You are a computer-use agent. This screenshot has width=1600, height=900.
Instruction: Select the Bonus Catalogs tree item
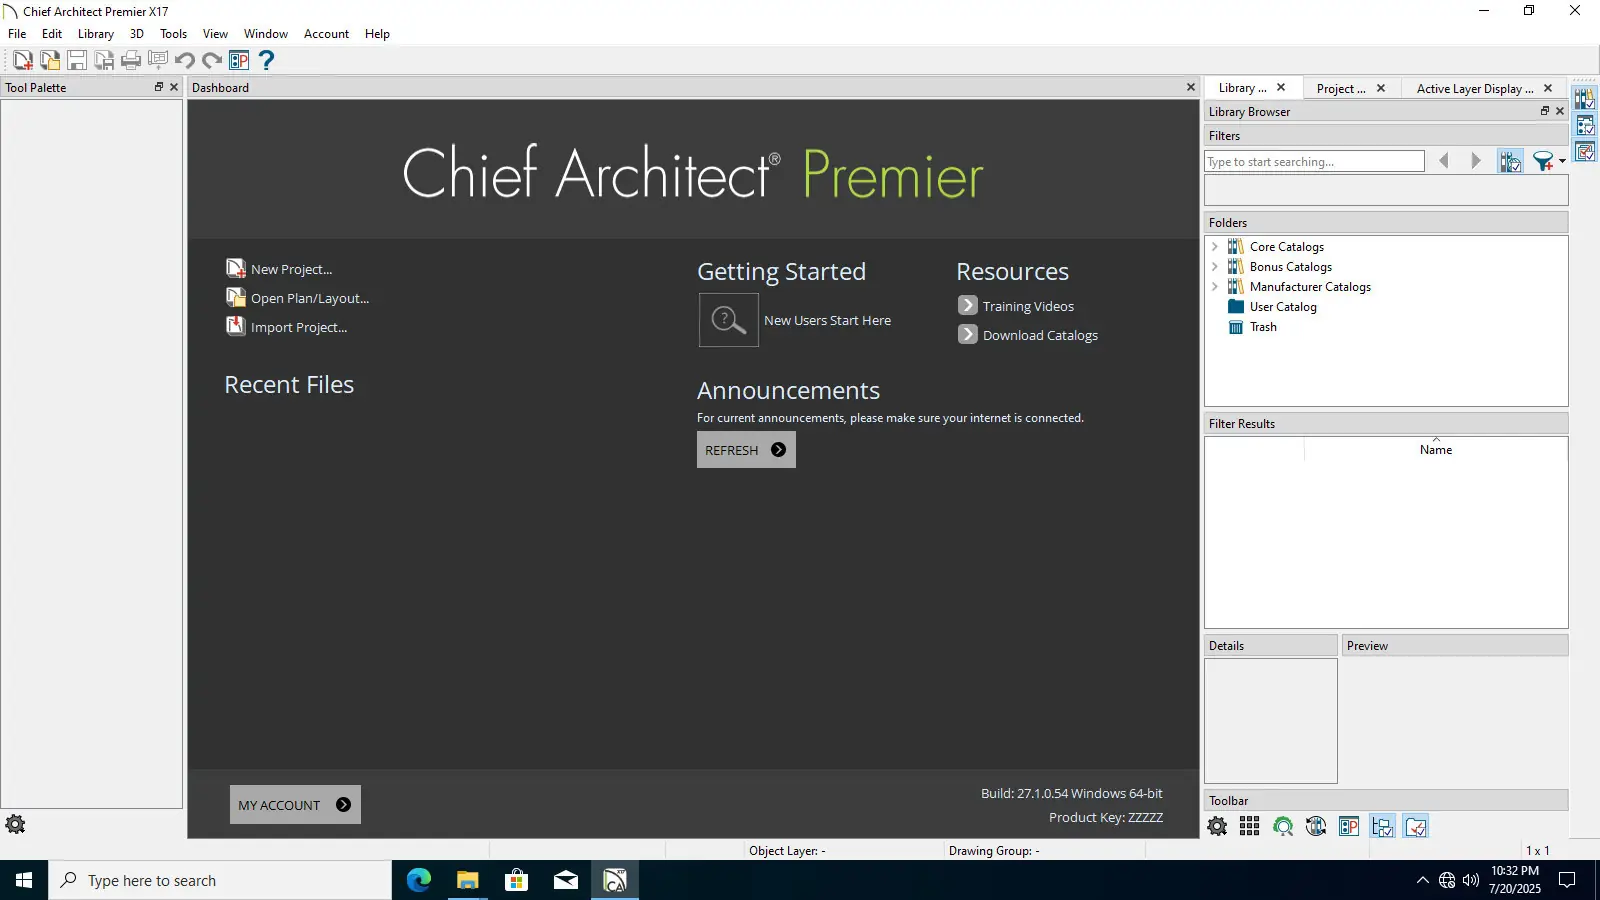[x=1291, y=267]
